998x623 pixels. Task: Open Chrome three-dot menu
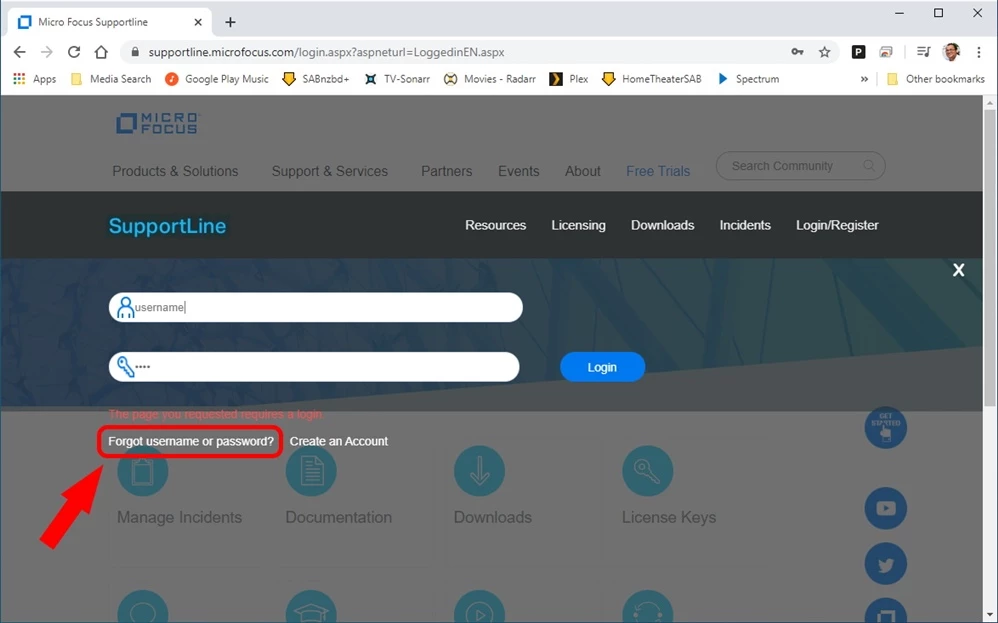(x=979, y=52)
